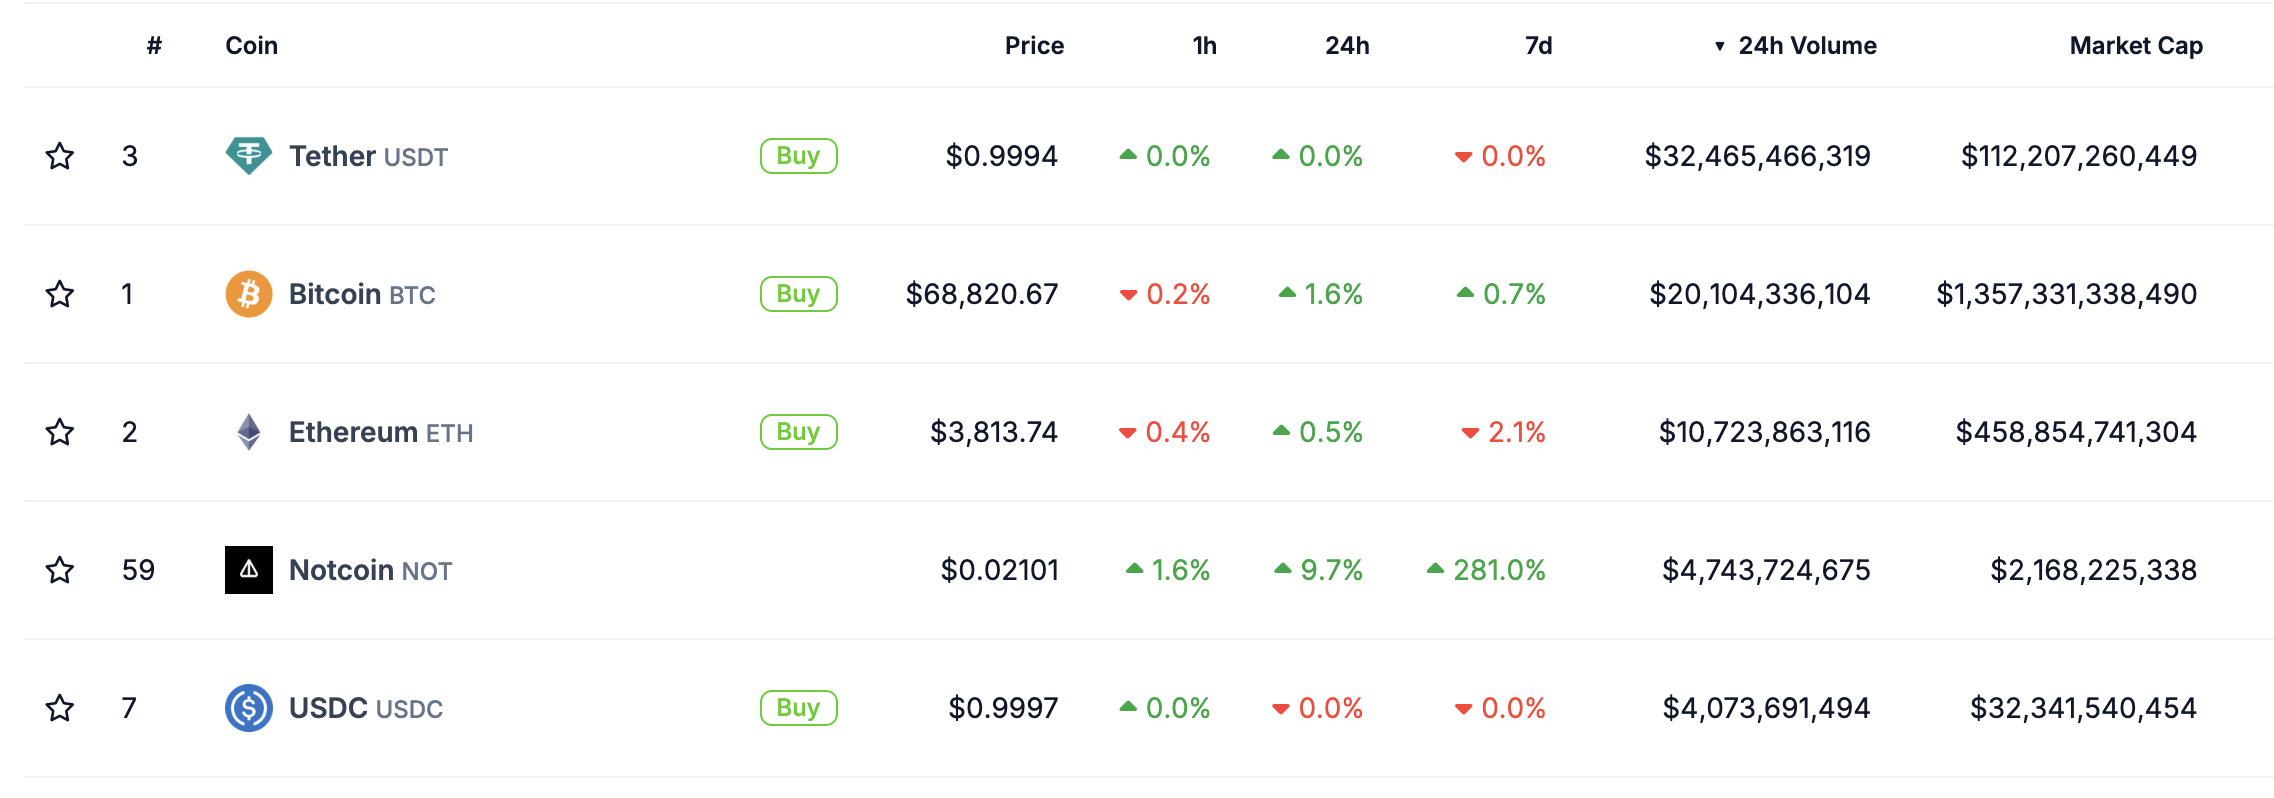Add Notcoin to favorites via star
This screenshot has width=2274, height=798.
coord(60,570)
